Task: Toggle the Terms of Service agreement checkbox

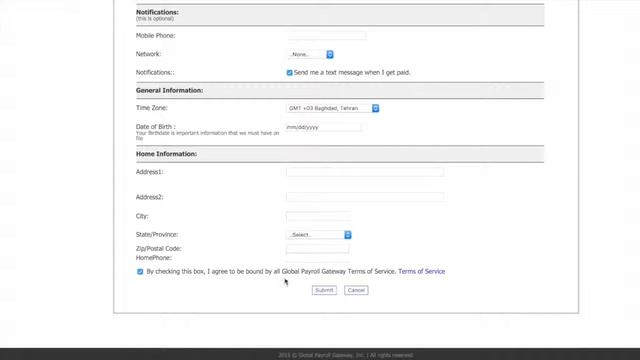Action: coord(140,272)
